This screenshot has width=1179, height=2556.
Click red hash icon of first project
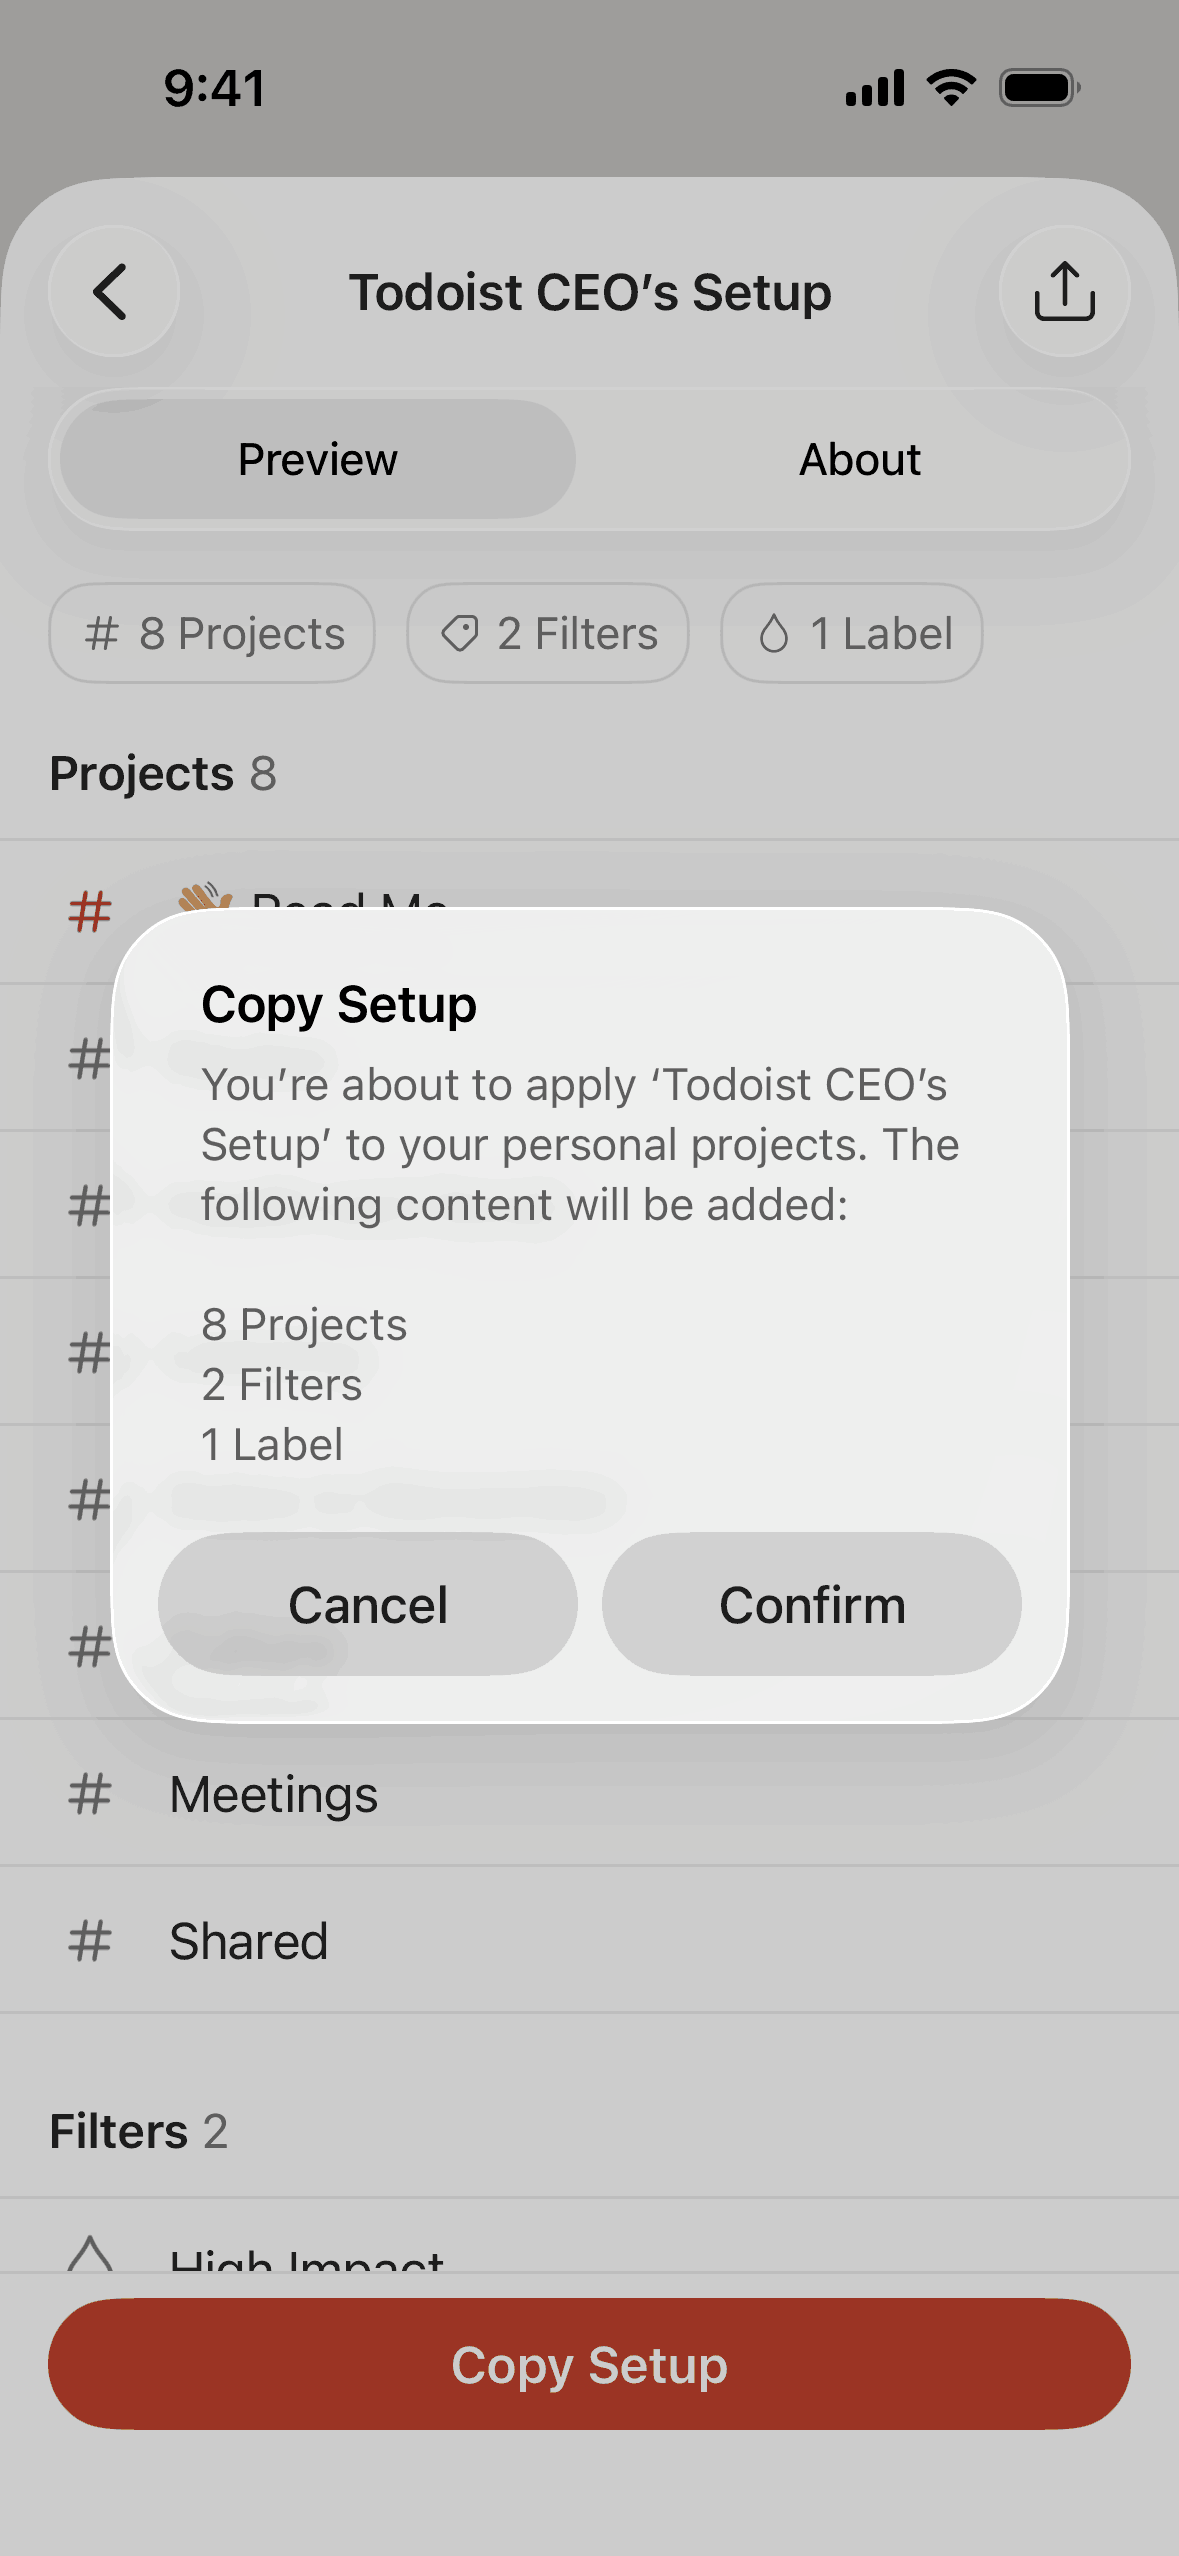pyautogui.click(x=90, y=912)
